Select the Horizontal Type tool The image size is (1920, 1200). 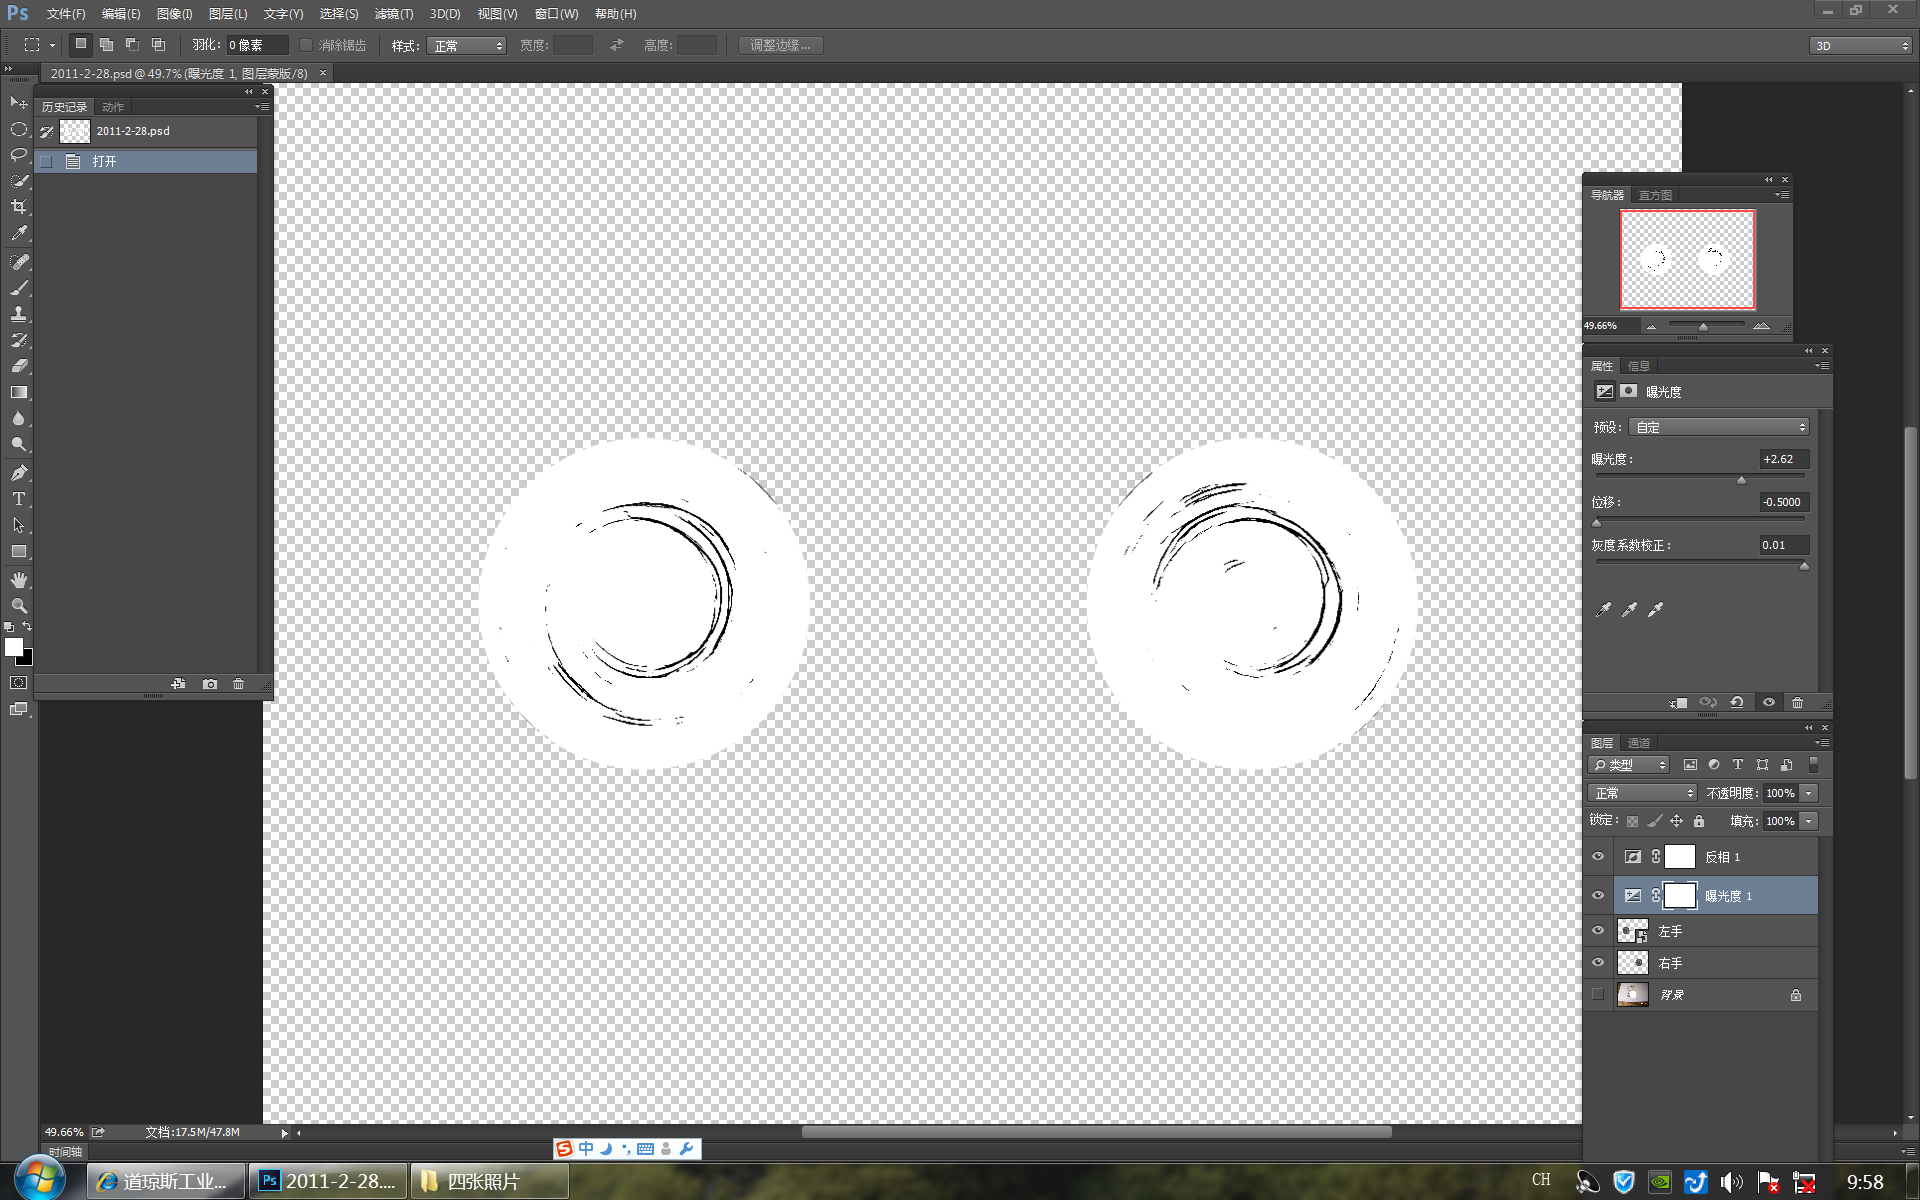[19, 499]
